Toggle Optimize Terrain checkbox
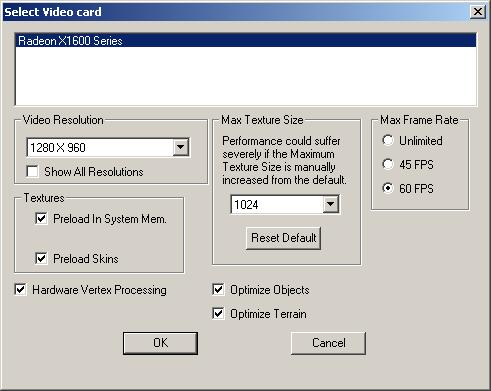491x391 pixels. click(218, 313)
